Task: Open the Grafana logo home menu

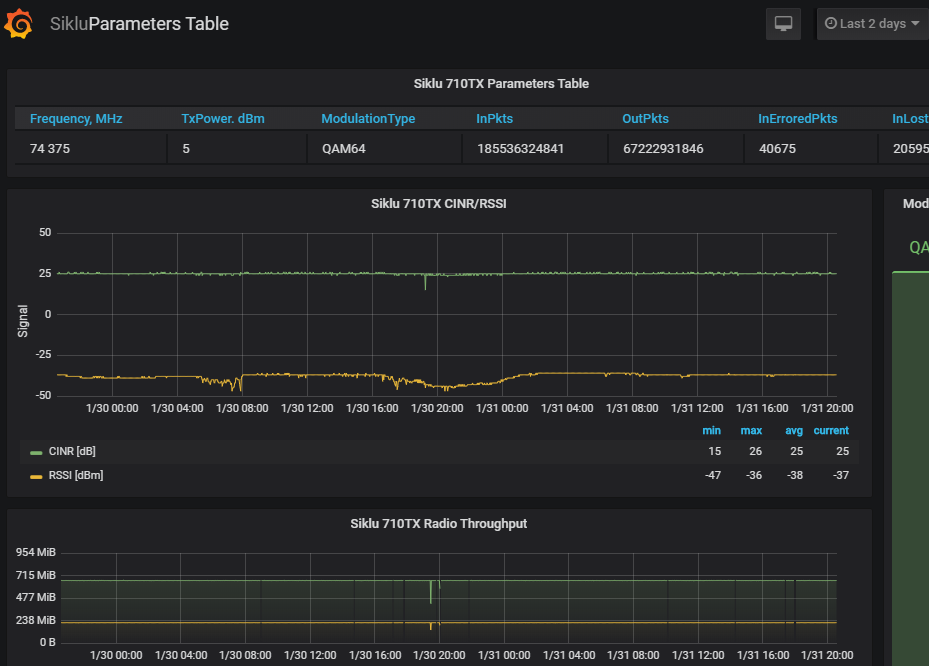Action: [18, 24]
